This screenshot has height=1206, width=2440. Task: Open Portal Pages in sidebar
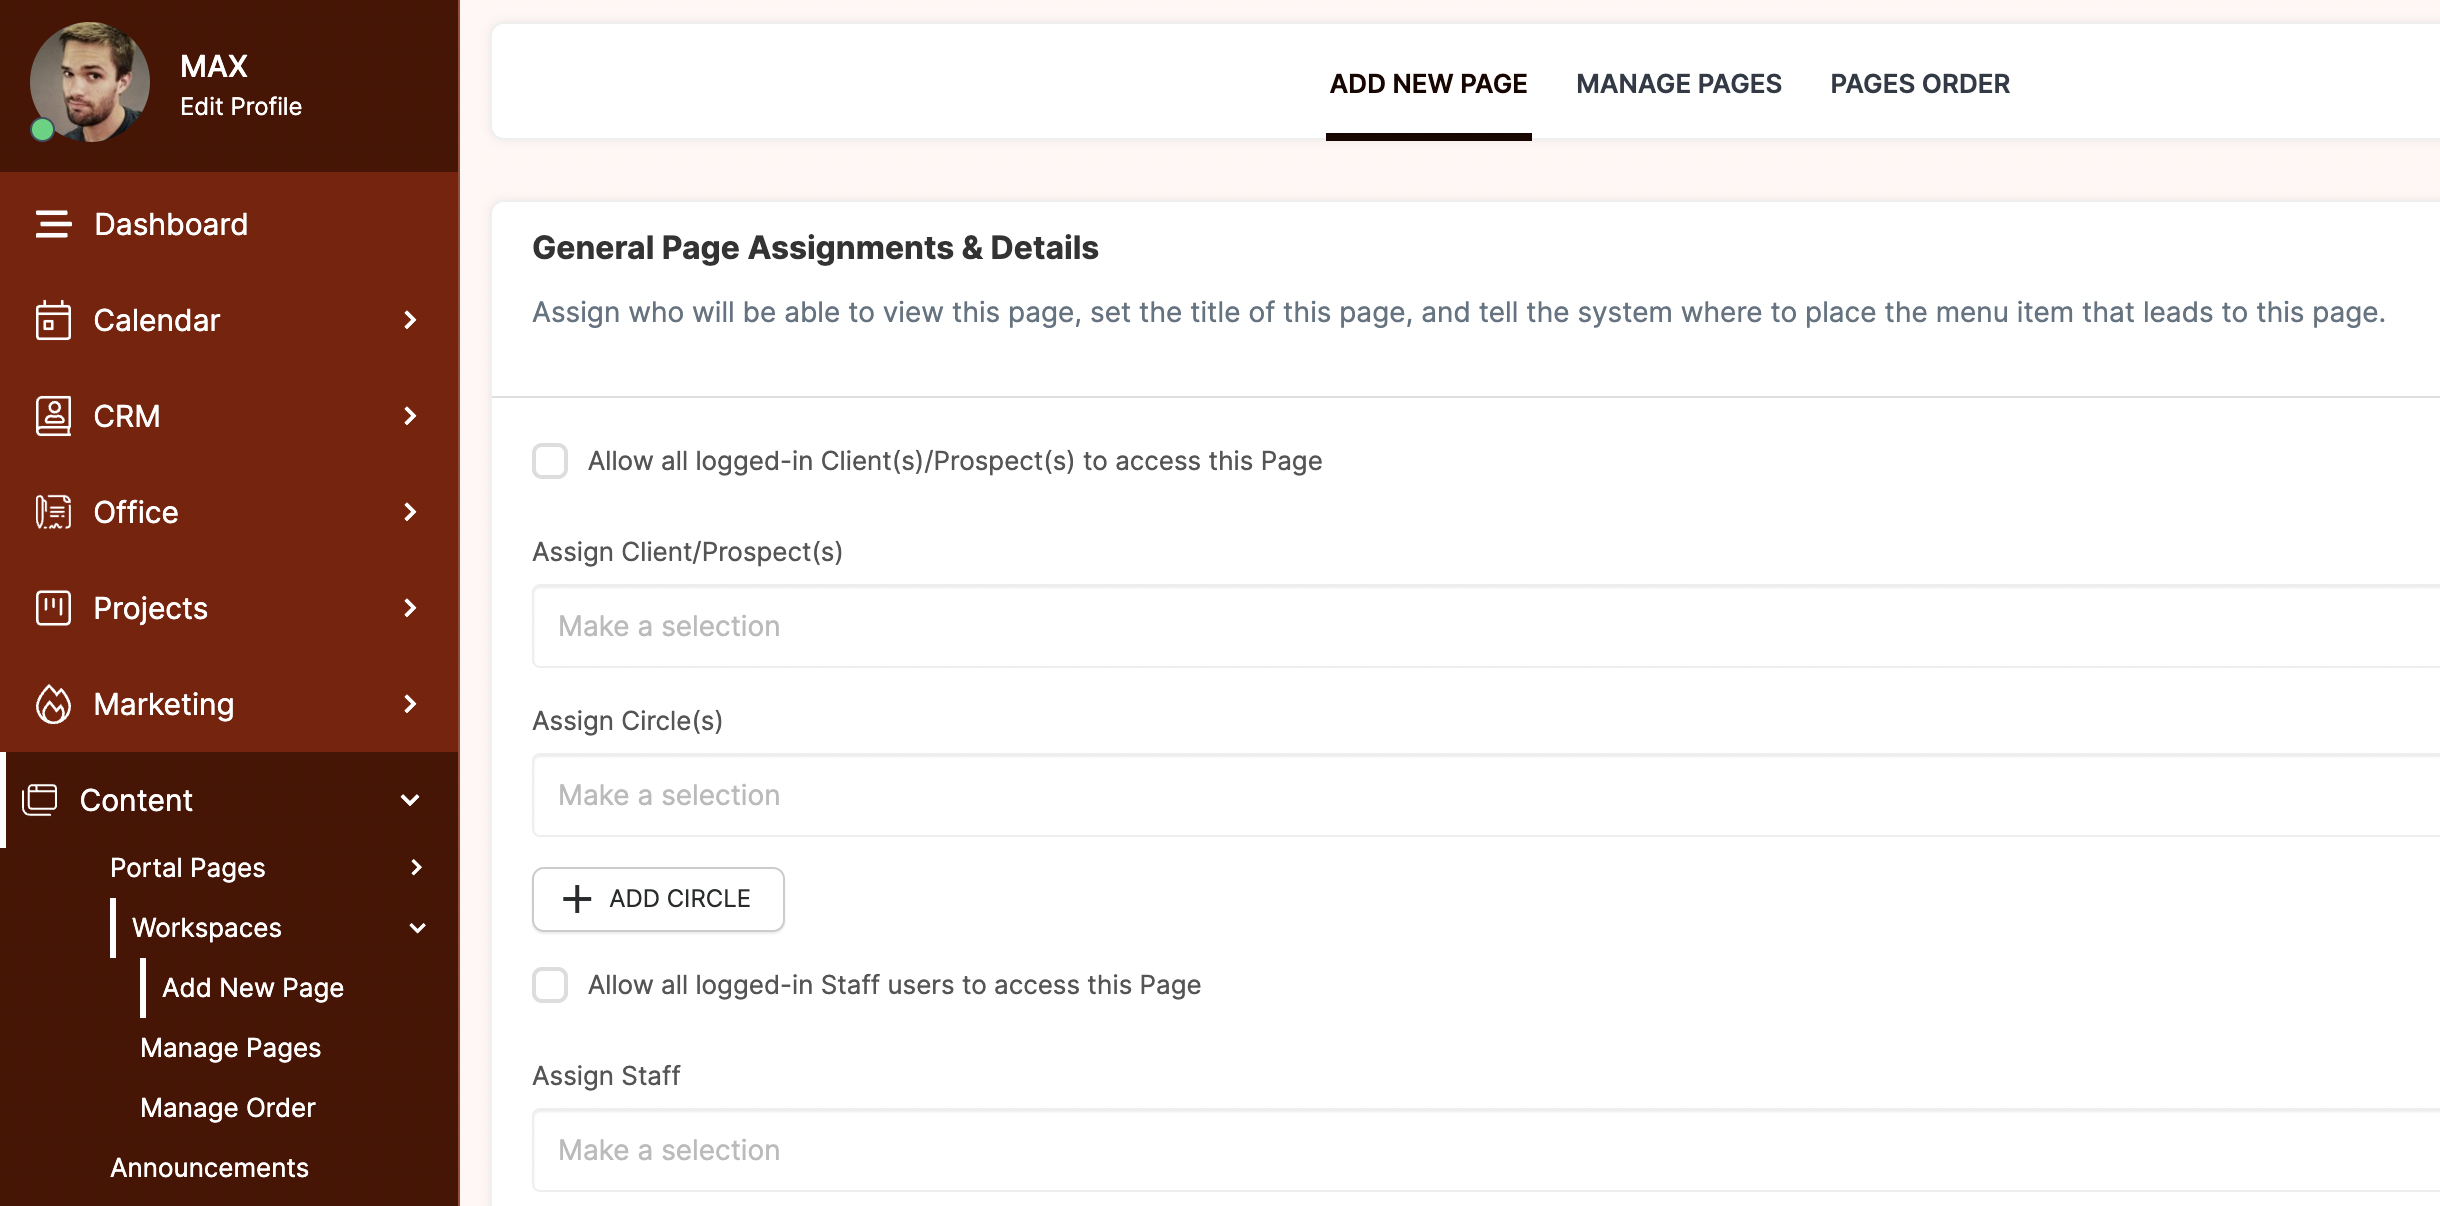(x=187, y=868)
